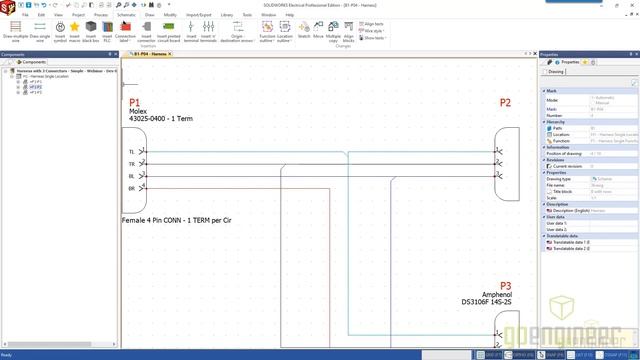Collapse the Mark section in Properties
This screenshot has width=640, height=360.
(x=544, y=91)
